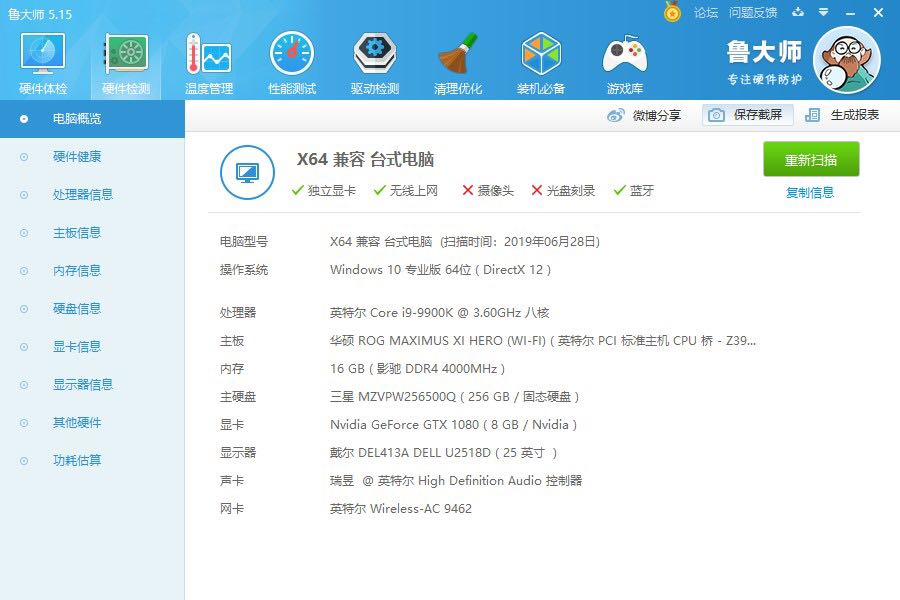900x600 pixels.
Task: Click the 网卡 row label
Action: click(232, 509)
